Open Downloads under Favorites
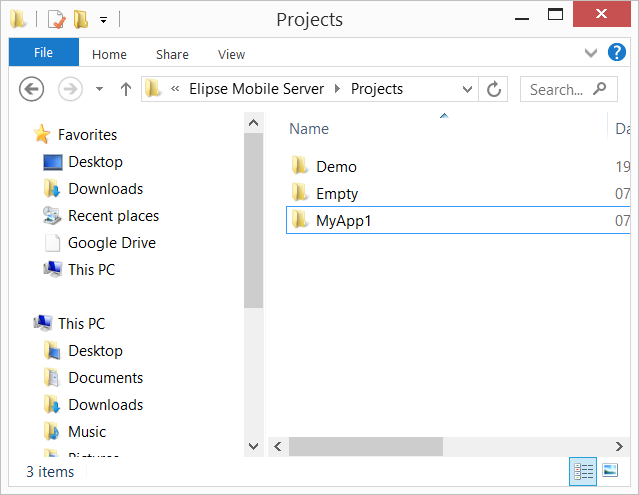 [106, 189]
